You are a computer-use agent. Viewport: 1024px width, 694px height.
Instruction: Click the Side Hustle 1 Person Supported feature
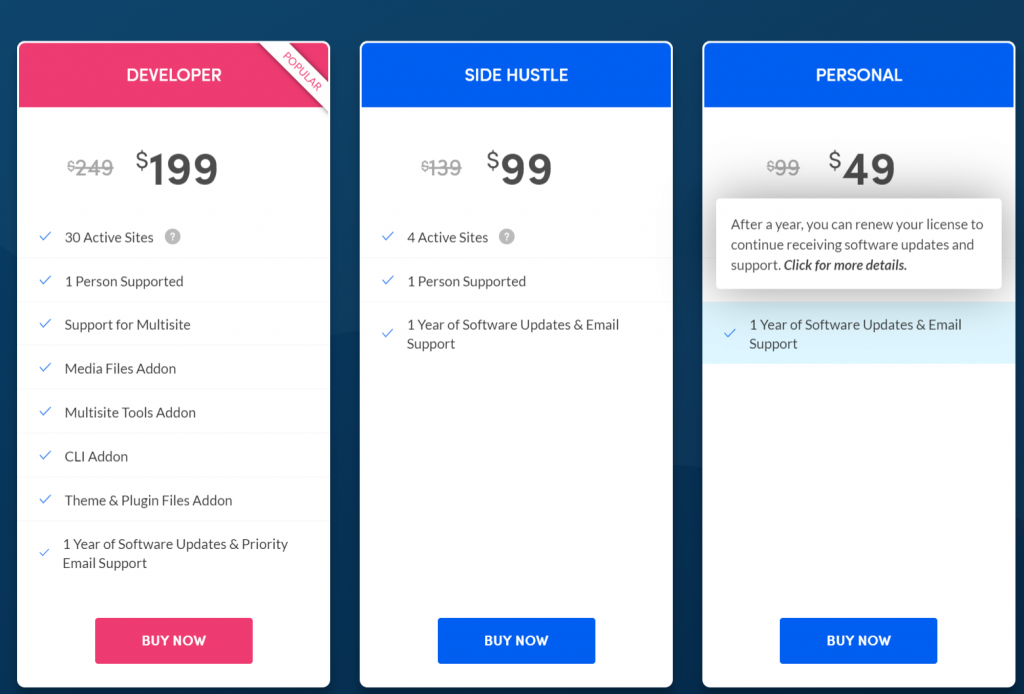click(466, 281)
